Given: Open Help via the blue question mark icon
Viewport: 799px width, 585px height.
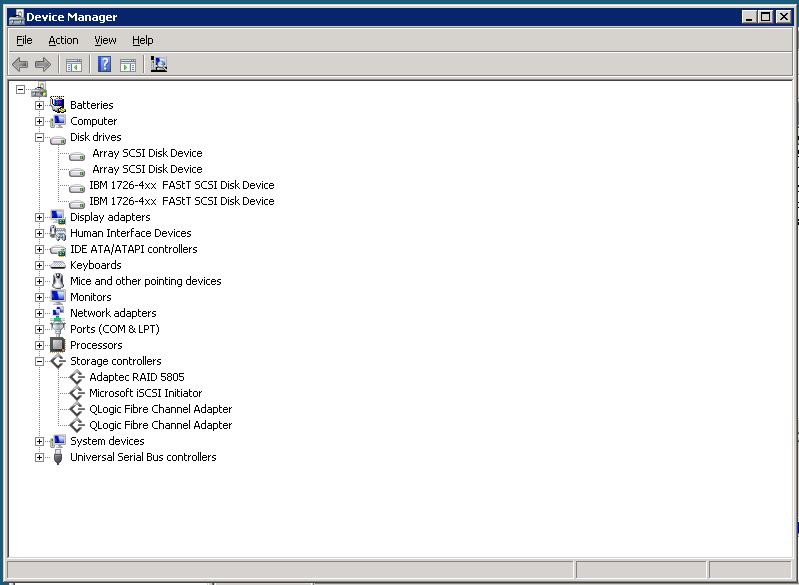Looking at the screenshot, I should click(104, 65).
